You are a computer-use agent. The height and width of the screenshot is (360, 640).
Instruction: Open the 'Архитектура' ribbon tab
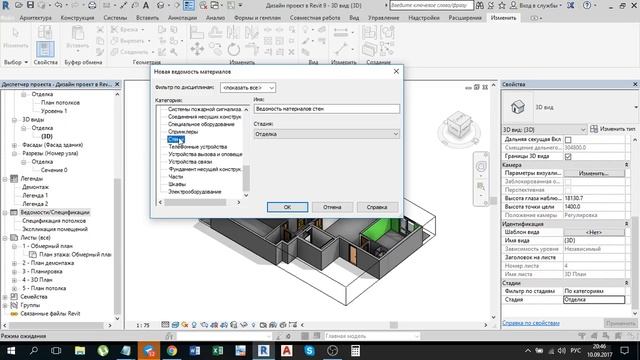point(36,18)
